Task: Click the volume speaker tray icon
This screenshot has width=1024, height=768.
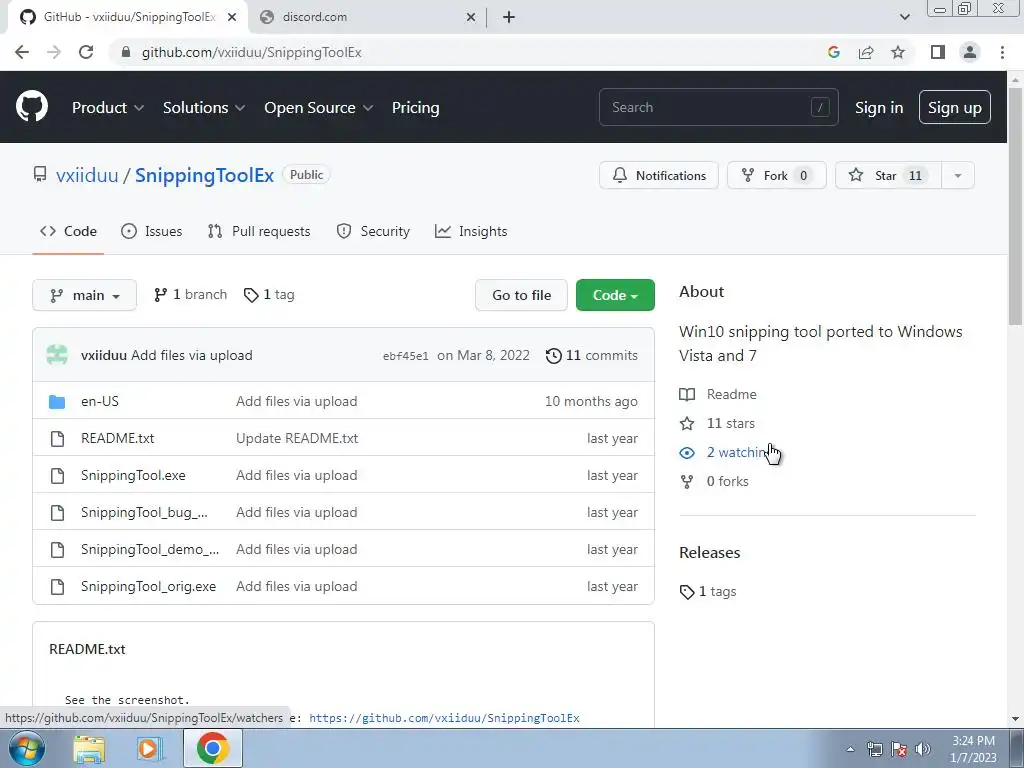Action: [x=923, y=749]
